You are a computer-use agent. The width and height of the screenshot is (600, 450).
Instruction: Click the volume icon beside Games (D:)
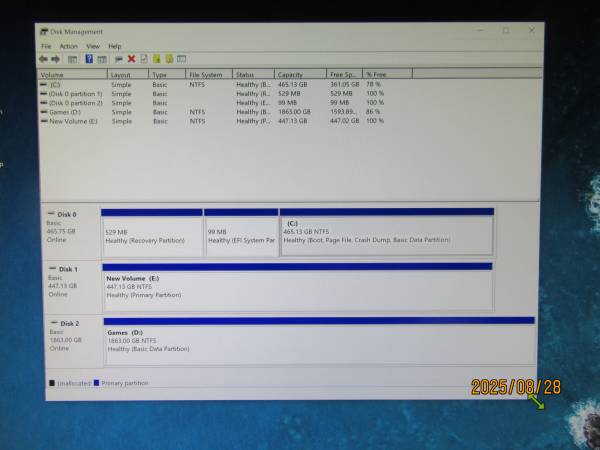pyautogui.click(x=44, y=112)
